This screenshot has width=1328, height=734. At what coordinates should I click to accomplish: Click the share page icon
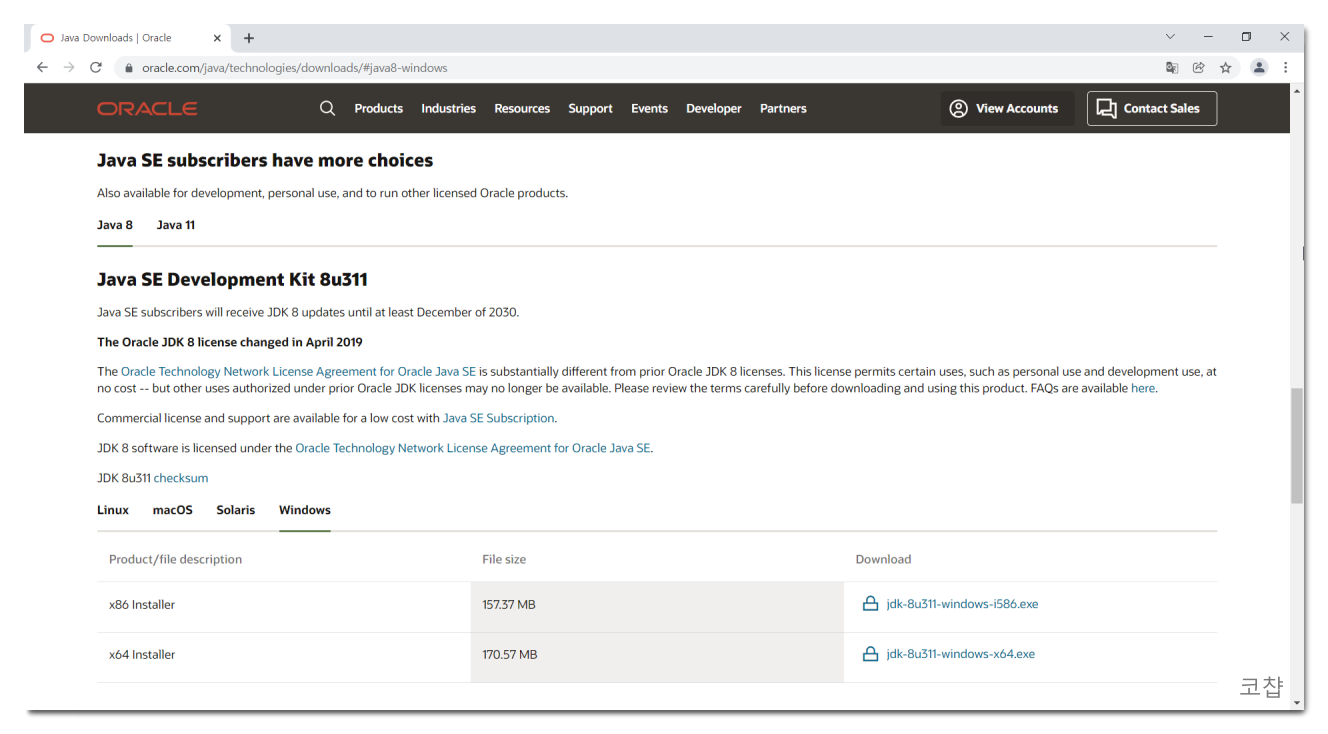click(1198, 67)
